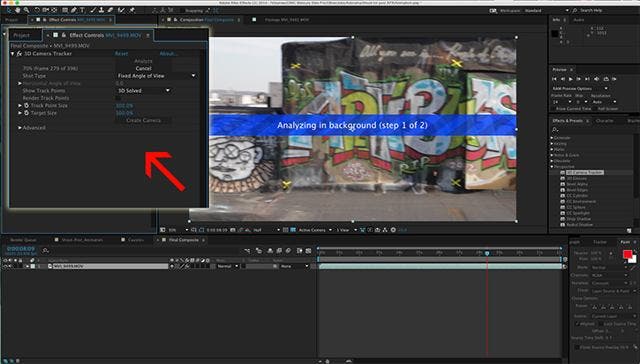Select the Puppet Pin tool

(132, 10)
